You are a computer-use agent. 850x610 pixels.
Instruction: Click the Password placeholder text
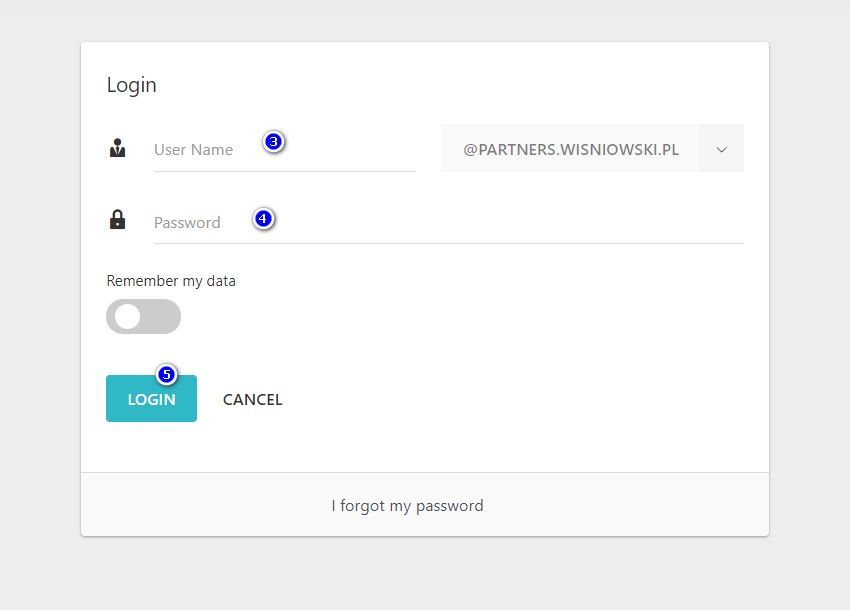187,223
